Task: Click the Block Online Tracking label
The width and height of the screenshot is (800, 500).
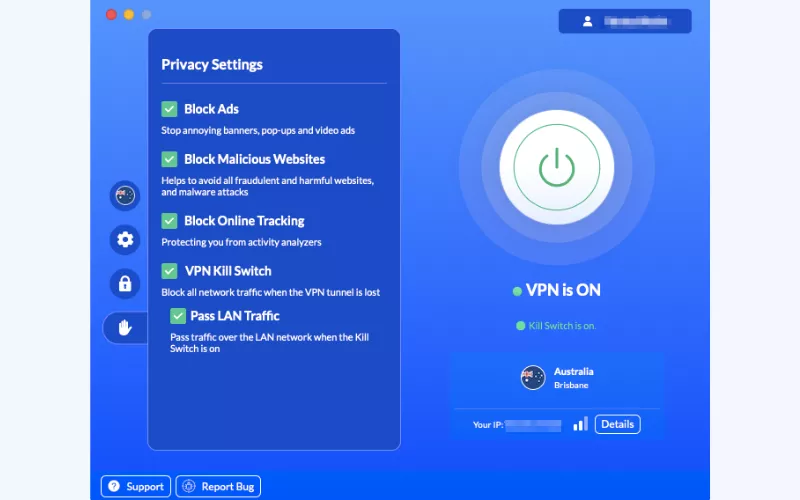Action: coord(244,221)
